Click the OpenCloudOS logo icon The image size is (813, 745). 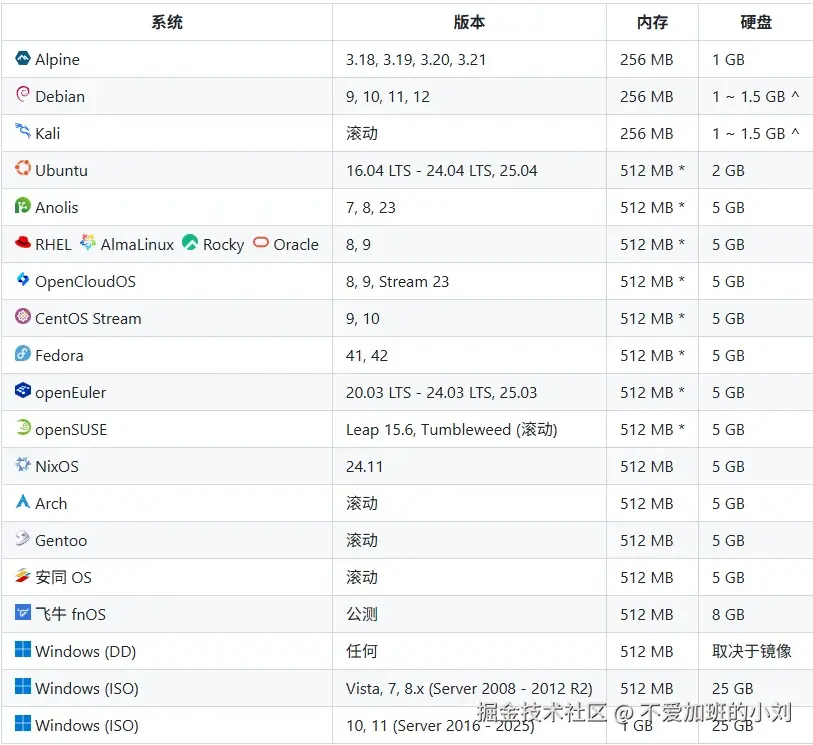tap(23, 279)
